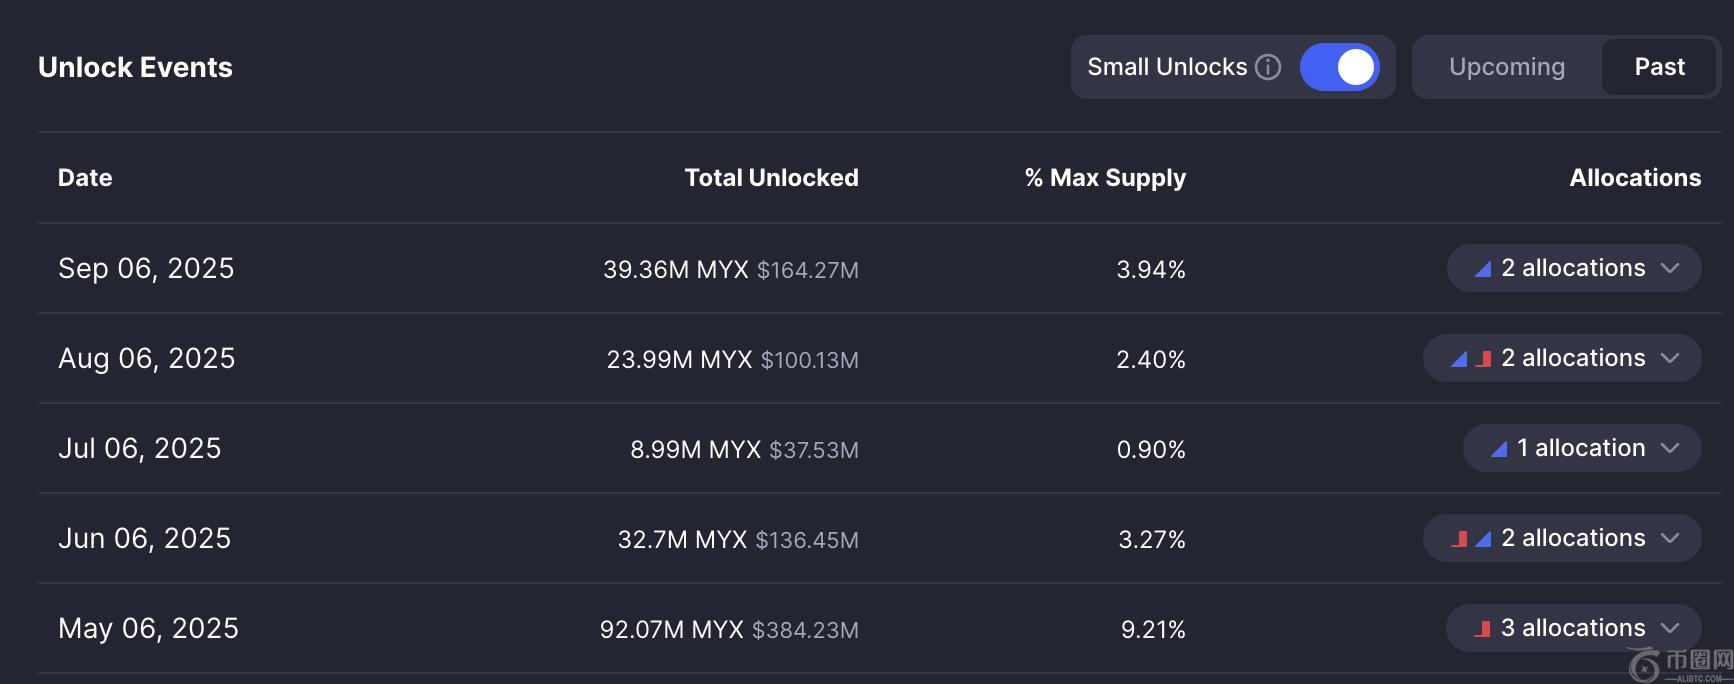Image resolution: width=1734 pixels, height=684 pixels.
Task: Click the Small Unlocks info icon
Action: tap(1268, 67)
